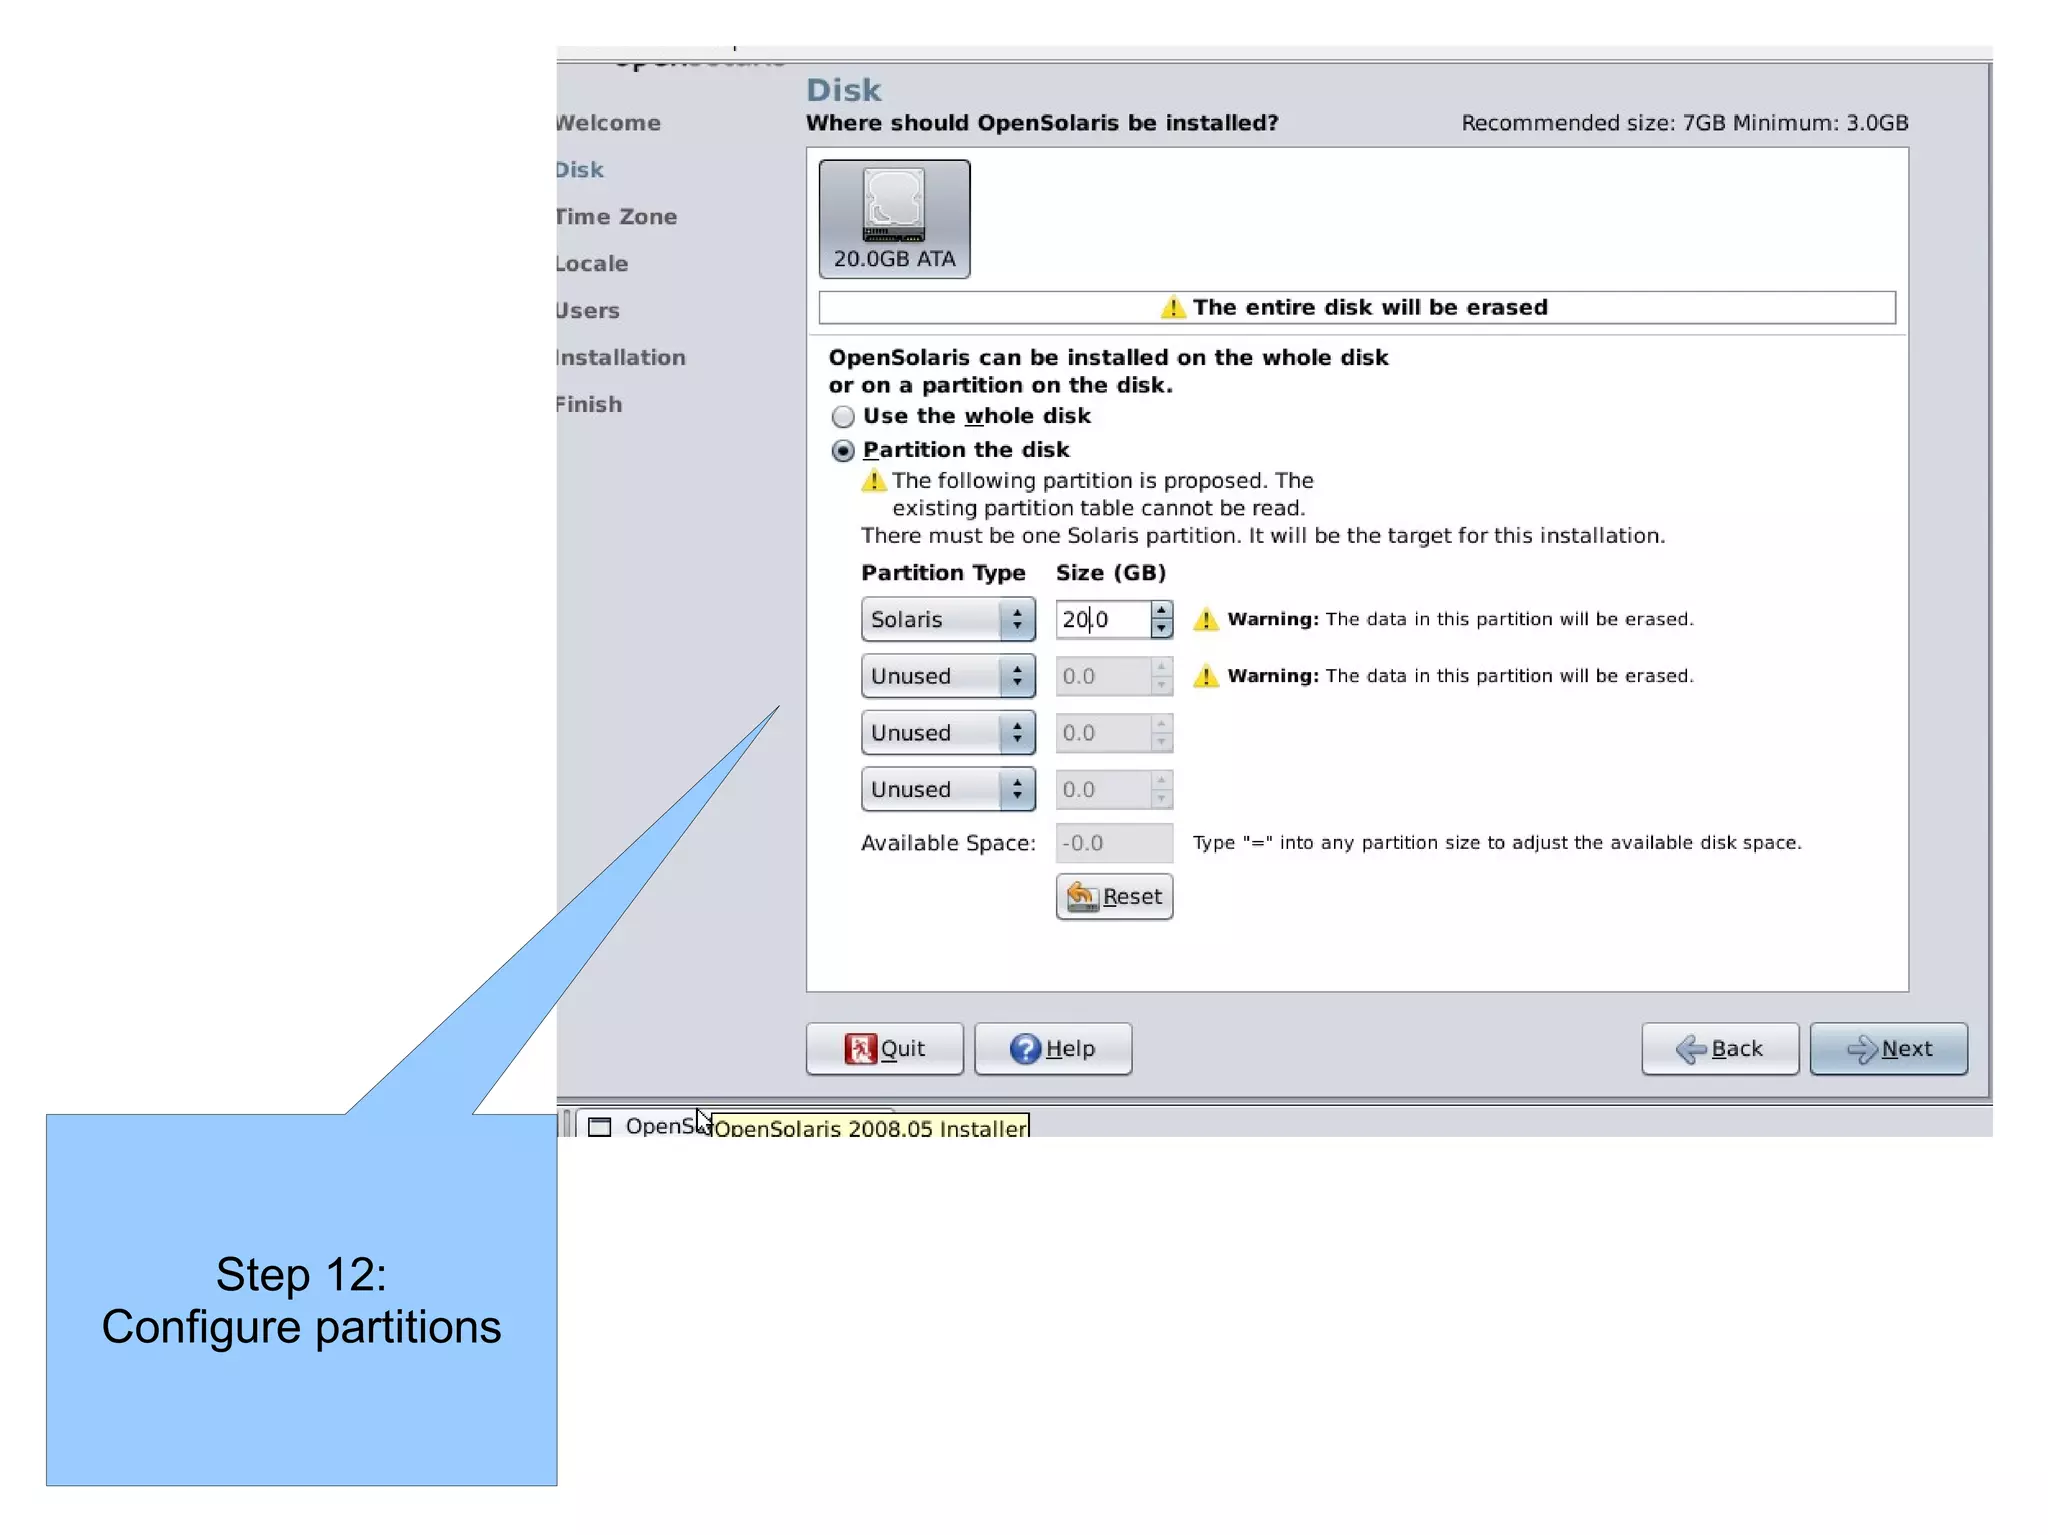Select 'Use the whole disk' radio button

point(843,416)
